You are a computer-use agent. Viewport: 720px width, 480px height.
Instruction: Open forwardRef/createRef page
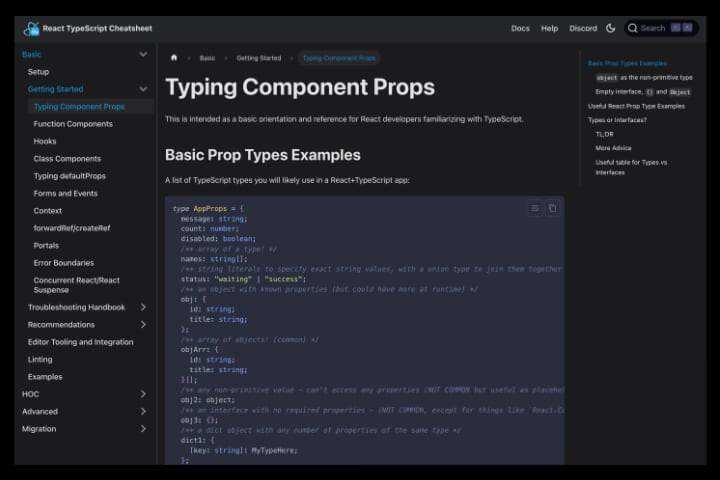[x=72, y=228]
